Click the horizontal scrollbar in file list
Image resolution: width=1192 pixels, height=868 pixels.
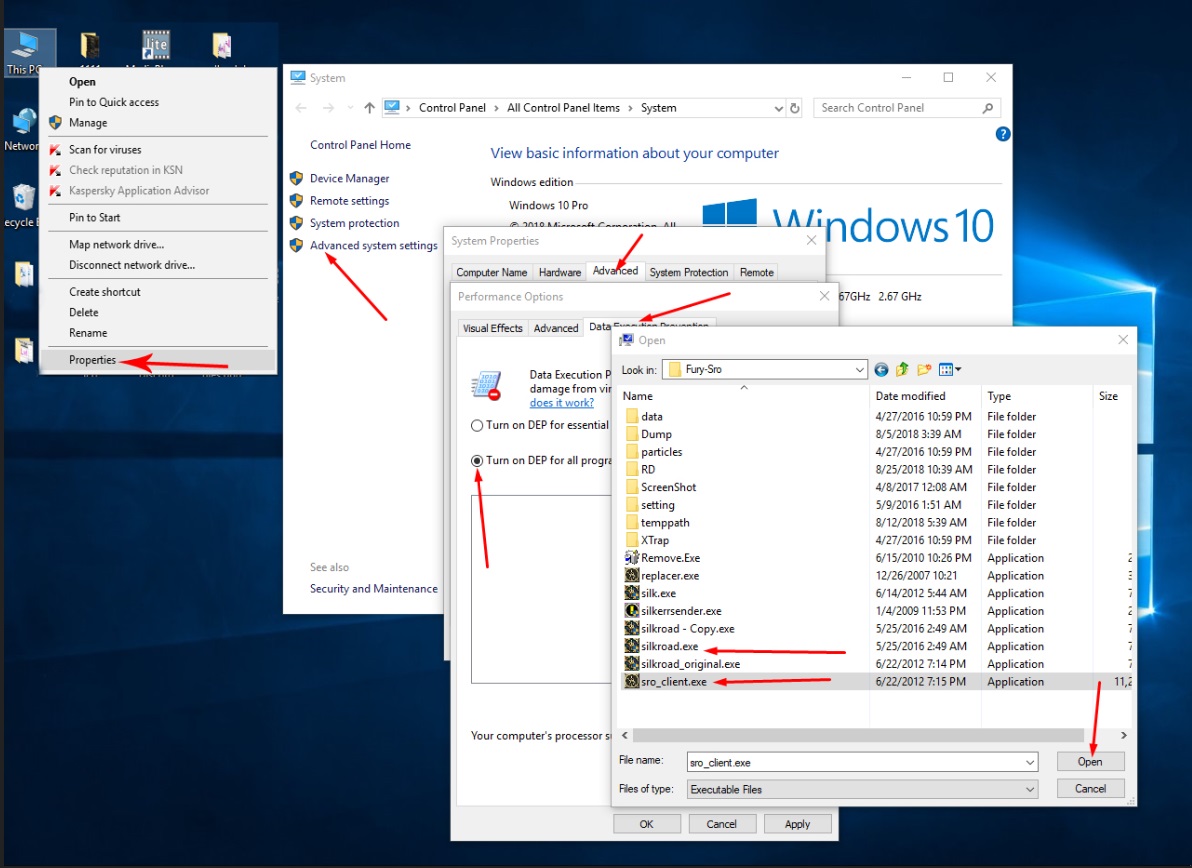[858, 736]
